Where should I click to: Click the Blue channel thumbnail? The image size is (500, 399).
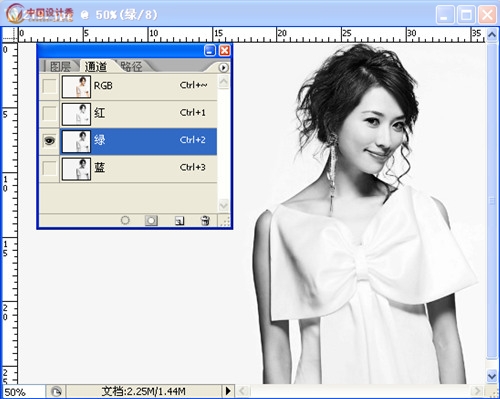pos(76,169)
